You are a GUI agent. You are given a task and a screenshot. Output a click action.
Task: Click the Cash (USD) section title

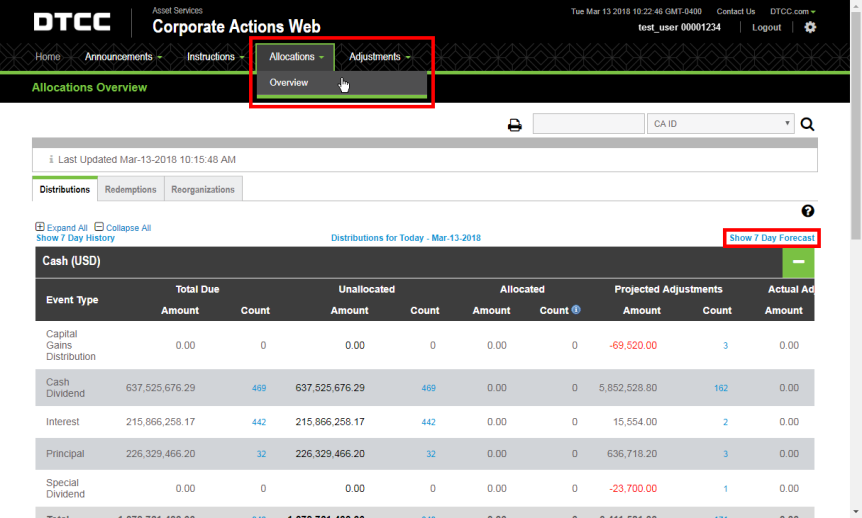(x=71, y=261)
